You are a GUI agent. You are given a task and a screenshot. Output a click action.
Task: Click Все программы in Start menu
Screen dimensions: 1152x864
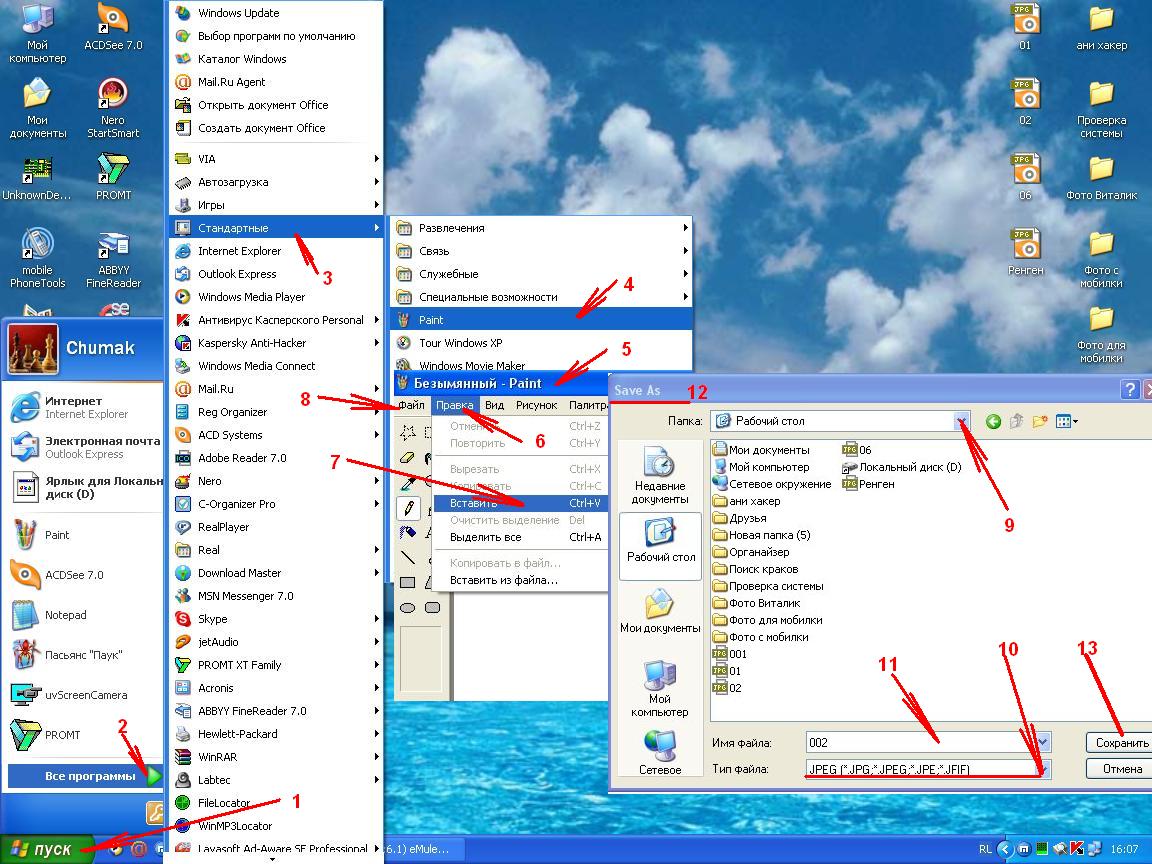tap(84, 776)
